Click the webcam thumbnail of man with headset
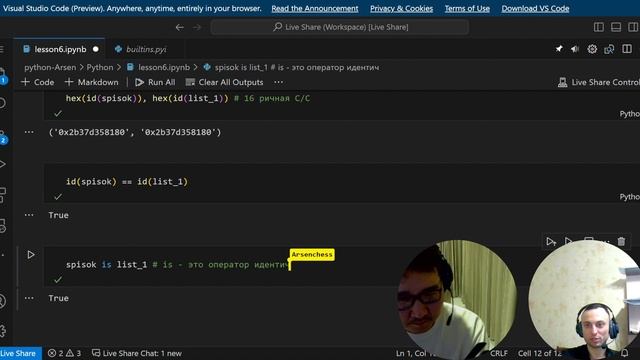 point(585,300)
